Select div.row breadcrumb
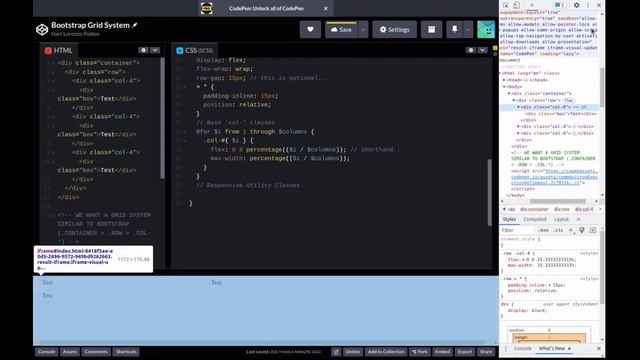Screen dimensions: 640x360 tap(562, 209)
